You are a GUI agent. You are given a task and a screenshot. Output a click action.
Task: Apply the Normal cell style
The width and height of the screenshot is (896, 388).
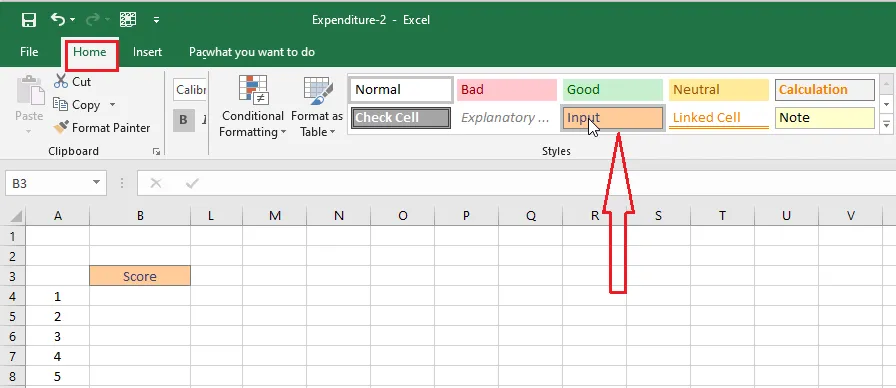pyautogui.click(x=401, y=90)
